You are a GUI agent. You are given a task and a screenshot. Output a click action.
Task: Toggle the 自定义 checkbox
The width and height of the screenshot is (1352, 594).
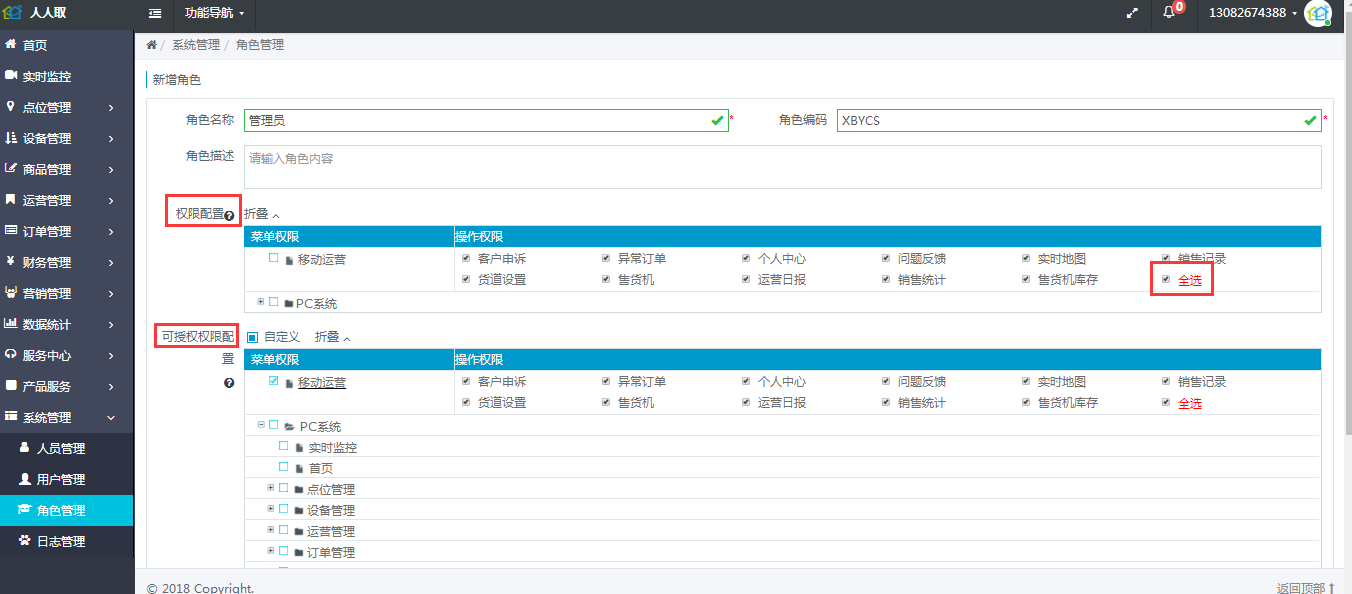pyautogui.click(x=252, y=337)
